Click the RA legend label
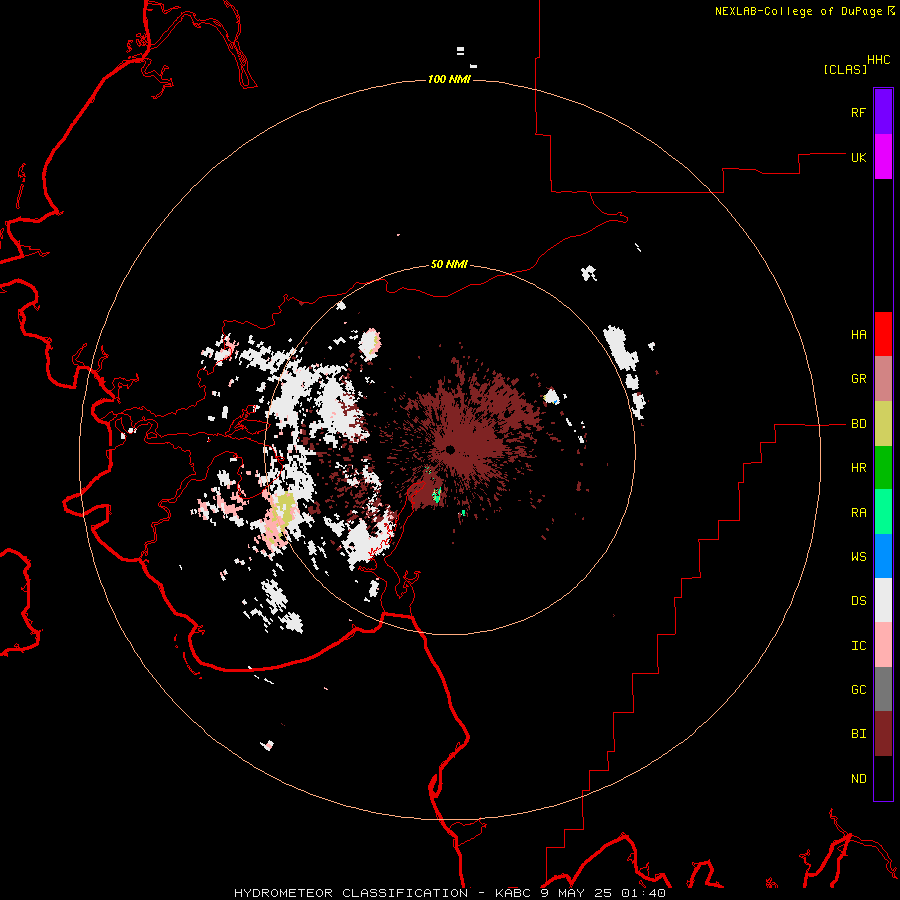Viewport: 900px width, 900px height. (858, 513)
